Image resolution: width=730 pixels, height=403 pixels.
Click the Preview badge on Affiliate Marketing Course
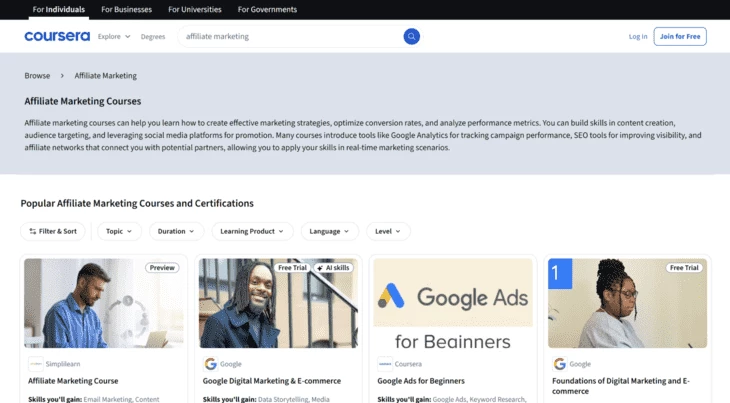[162, 268]
